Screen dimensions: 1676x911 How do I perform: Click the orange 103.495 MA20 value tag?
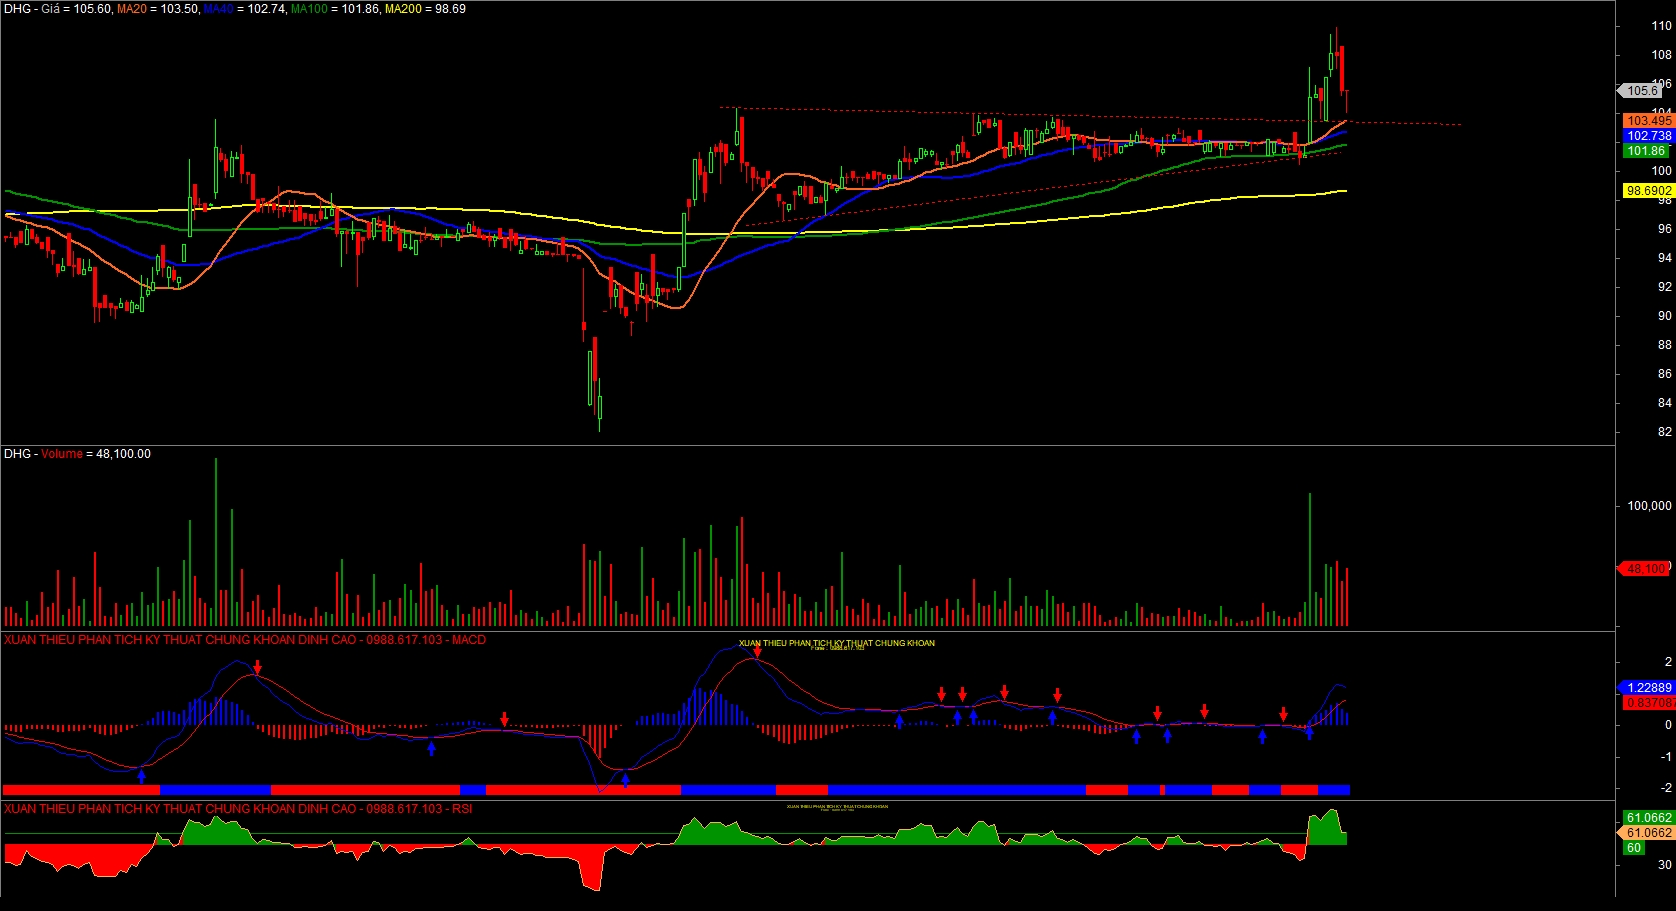pos(1648,121)
